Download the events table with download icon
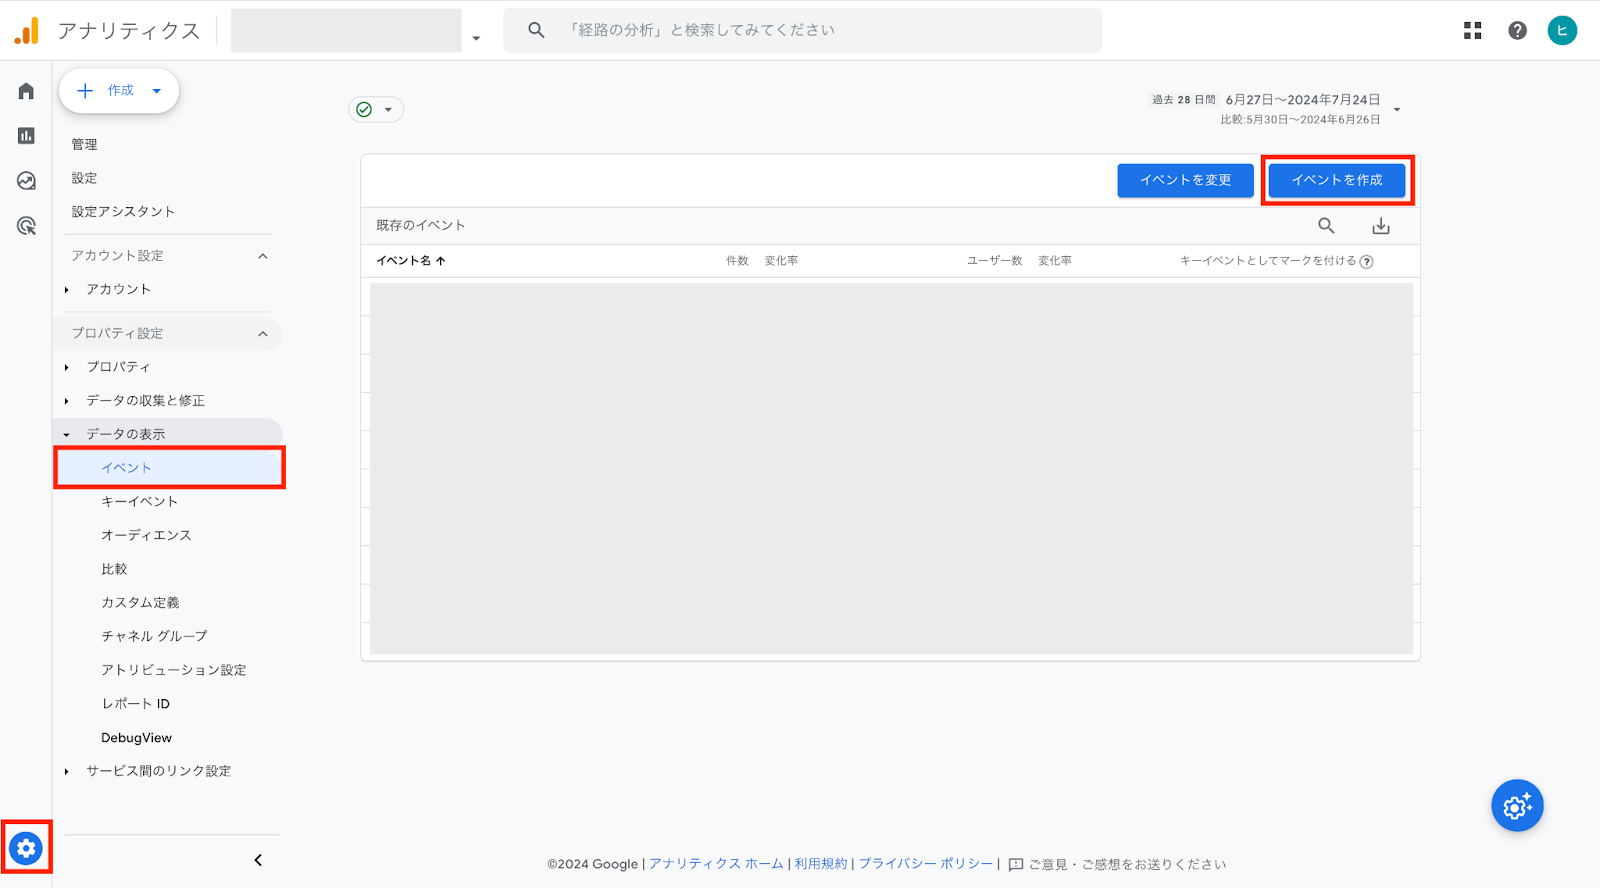The image size is (1600, 888). pos(1381,226)
